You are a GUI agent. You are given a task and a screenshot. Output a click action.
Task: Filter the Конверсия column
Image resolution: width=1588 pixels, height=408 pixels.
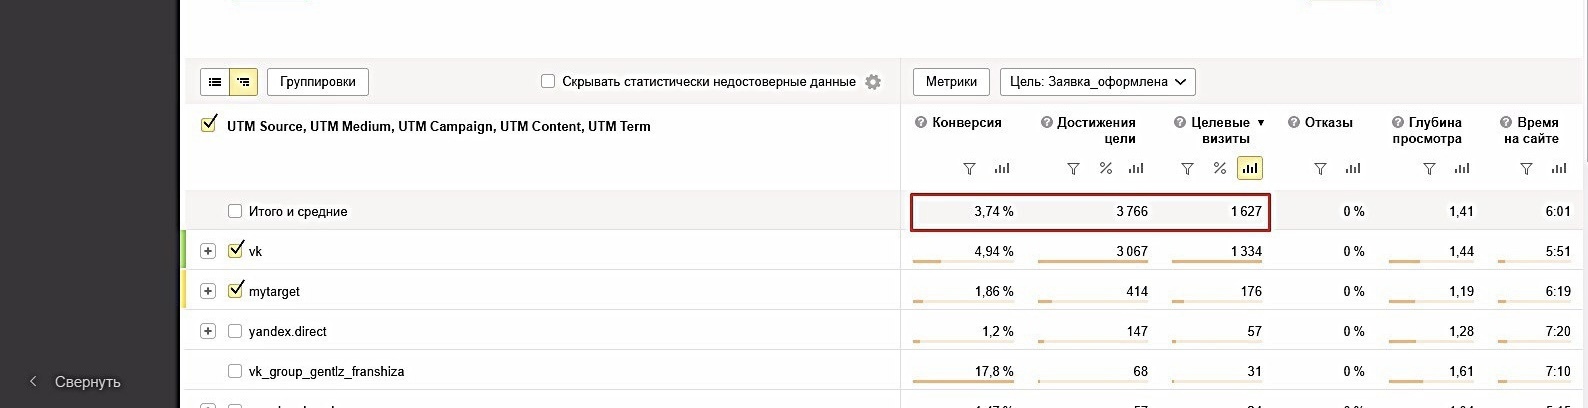click(x=969, y=169)
